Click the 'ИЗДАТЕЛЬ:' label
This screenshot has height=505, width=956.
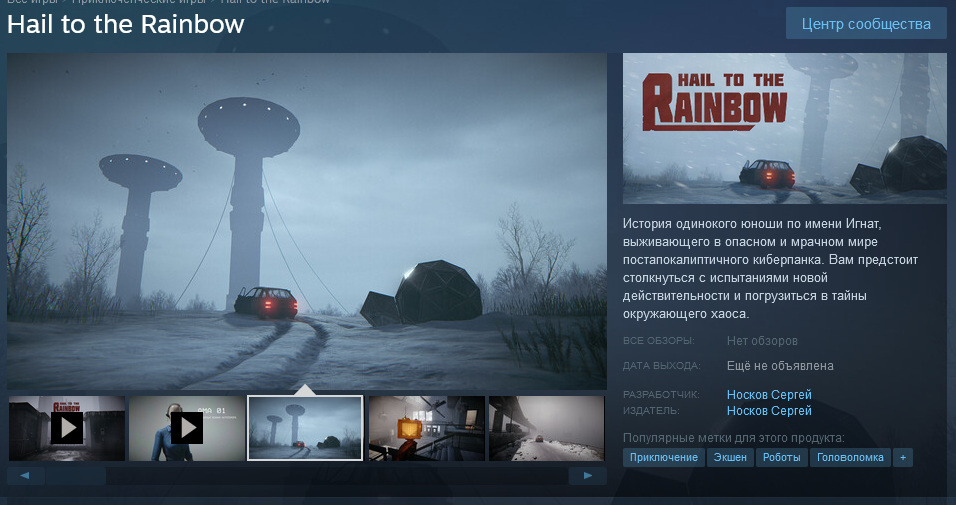651,410
